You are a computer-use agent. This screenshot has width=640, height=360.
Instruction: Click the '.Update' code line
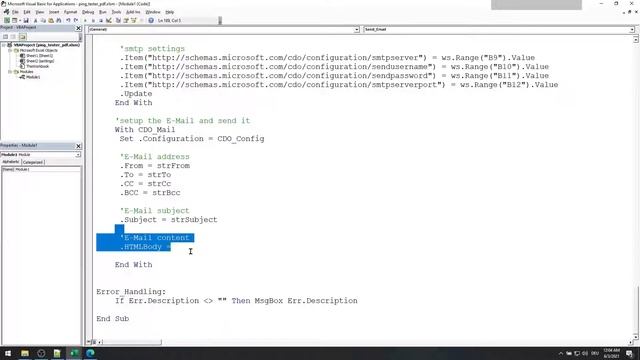(136, 94)
